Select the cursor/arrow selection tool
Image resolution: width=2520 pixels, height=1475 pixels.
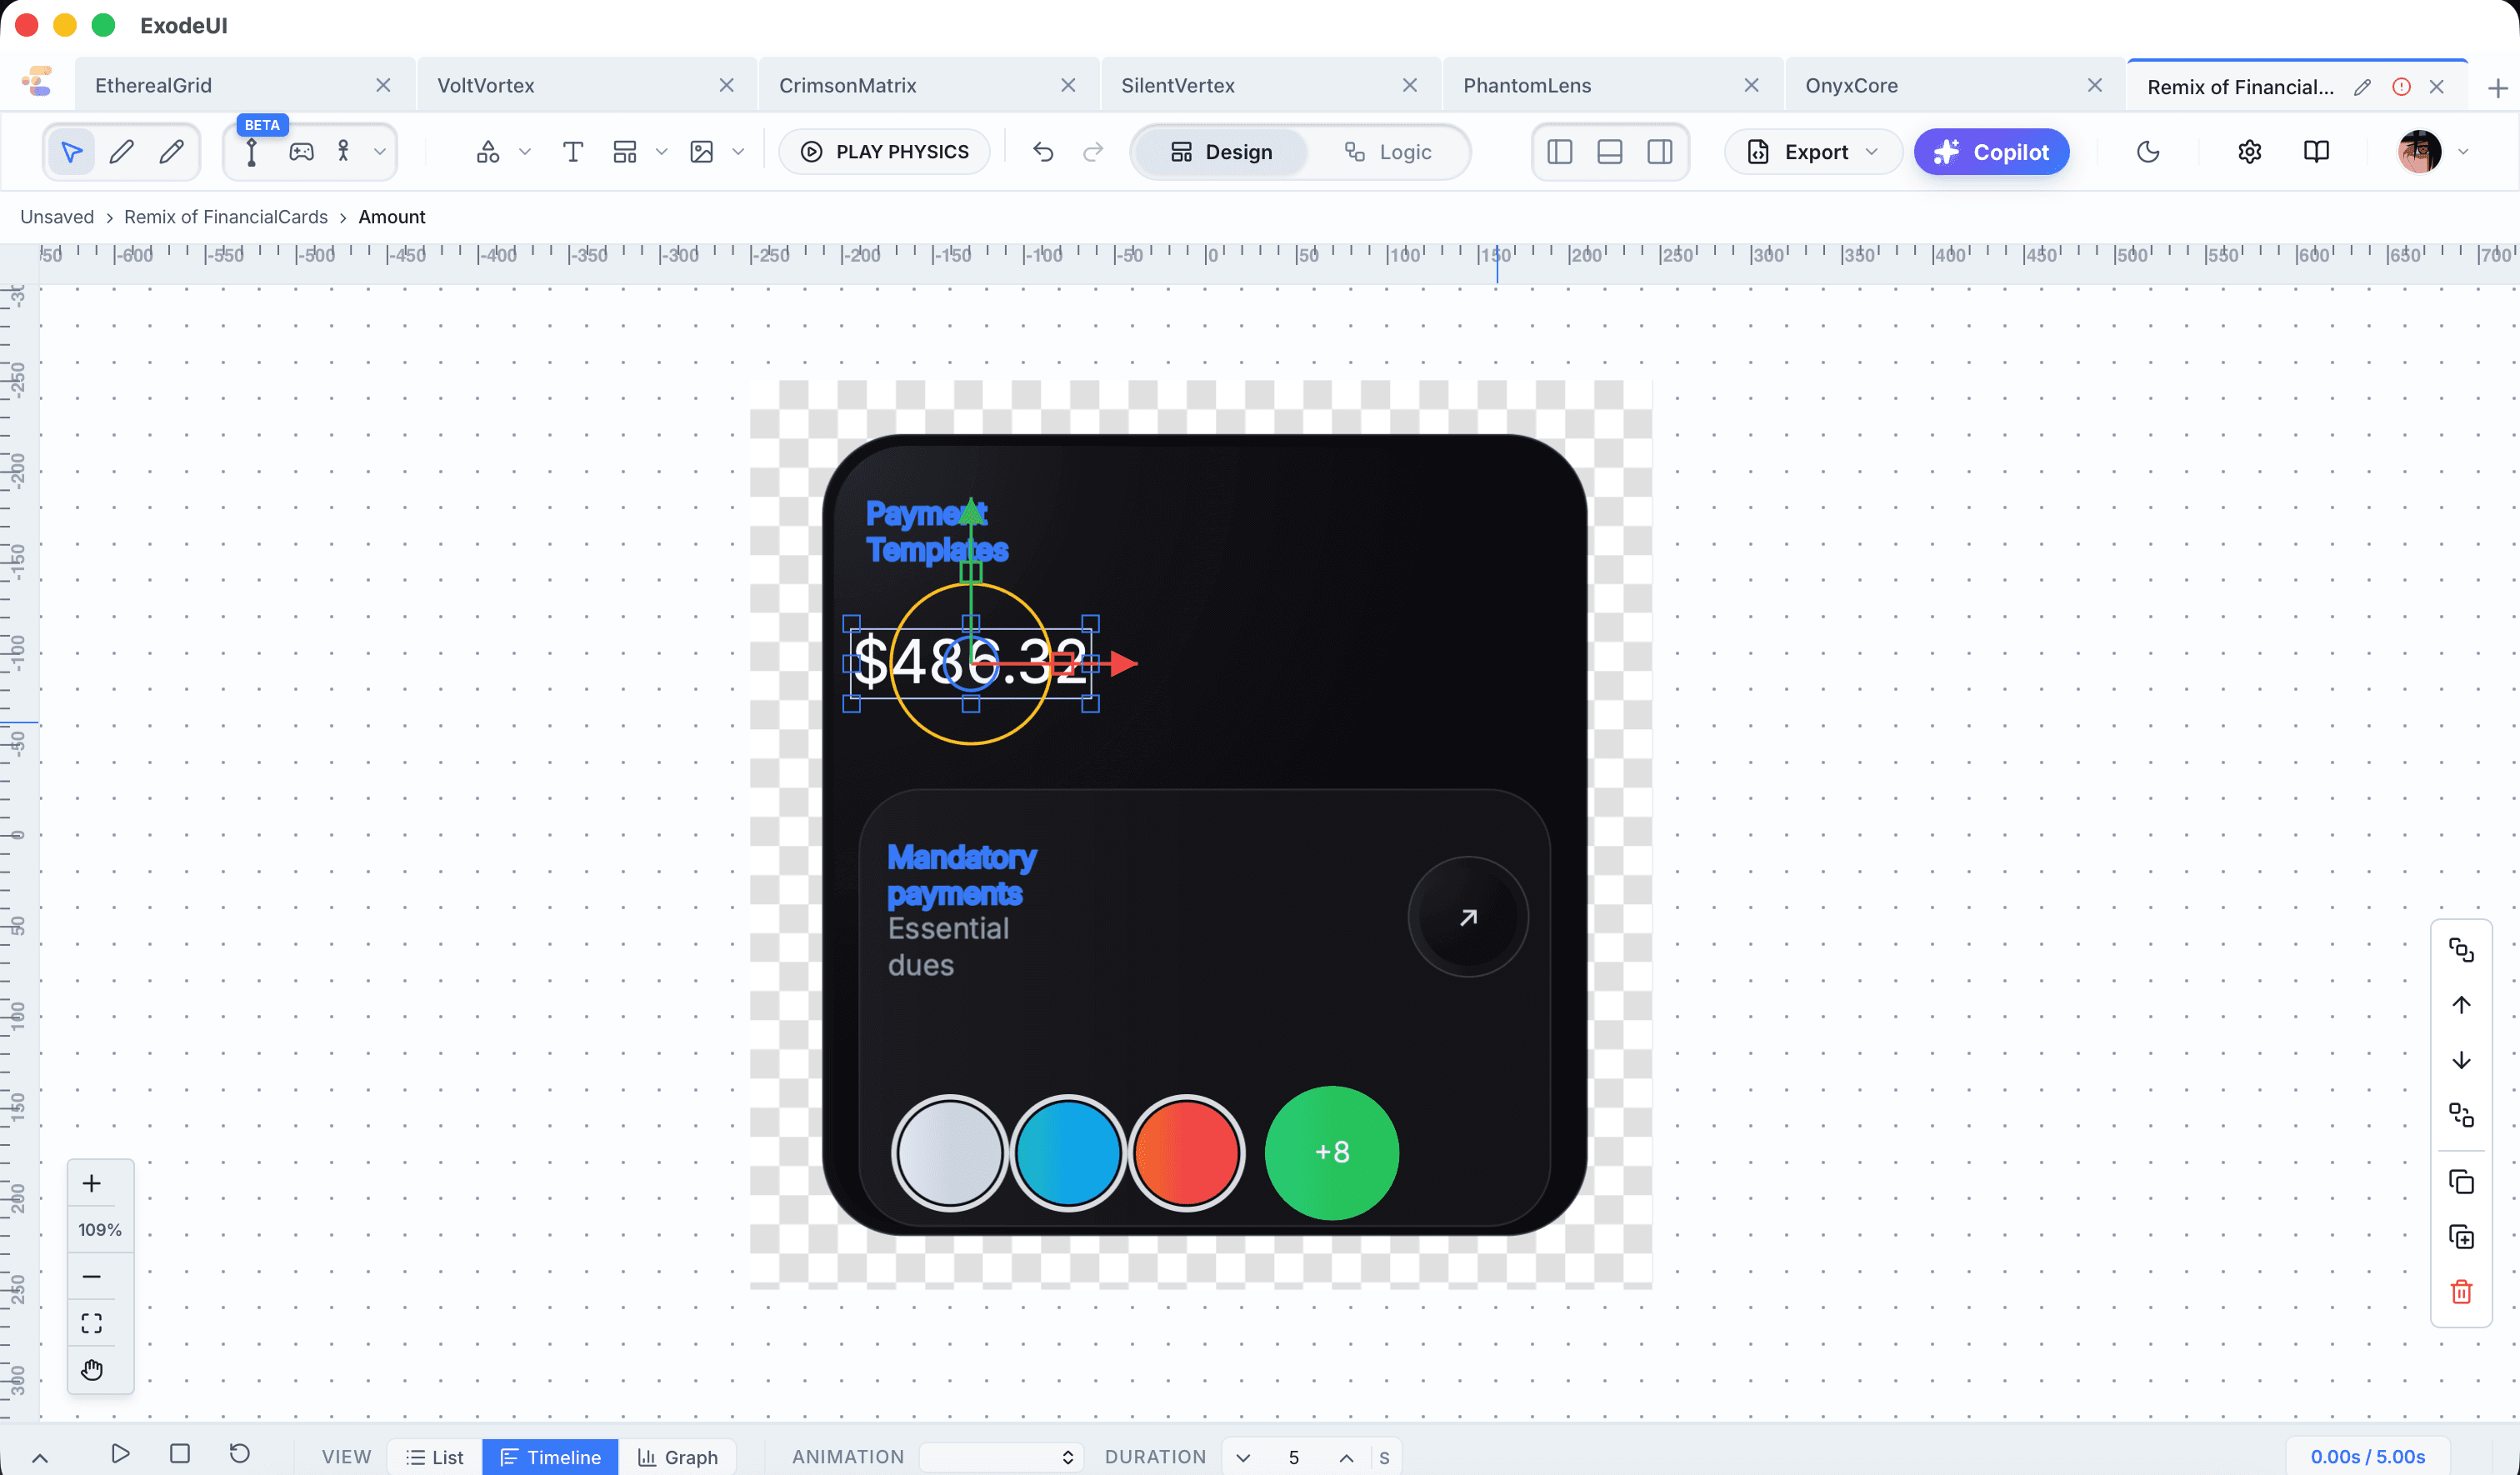70,151
